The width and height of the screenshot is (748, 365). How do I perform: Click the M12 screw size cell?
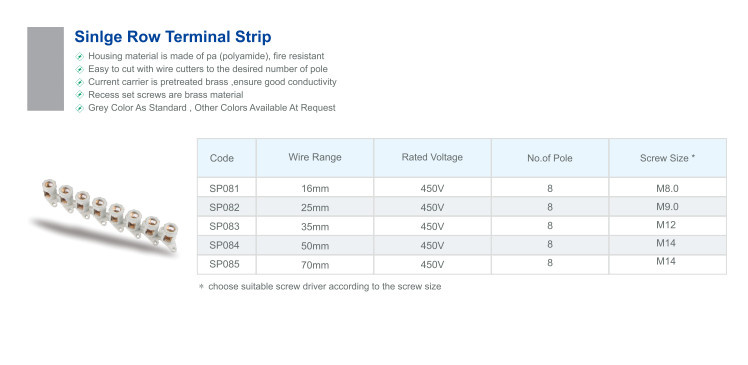667,226
